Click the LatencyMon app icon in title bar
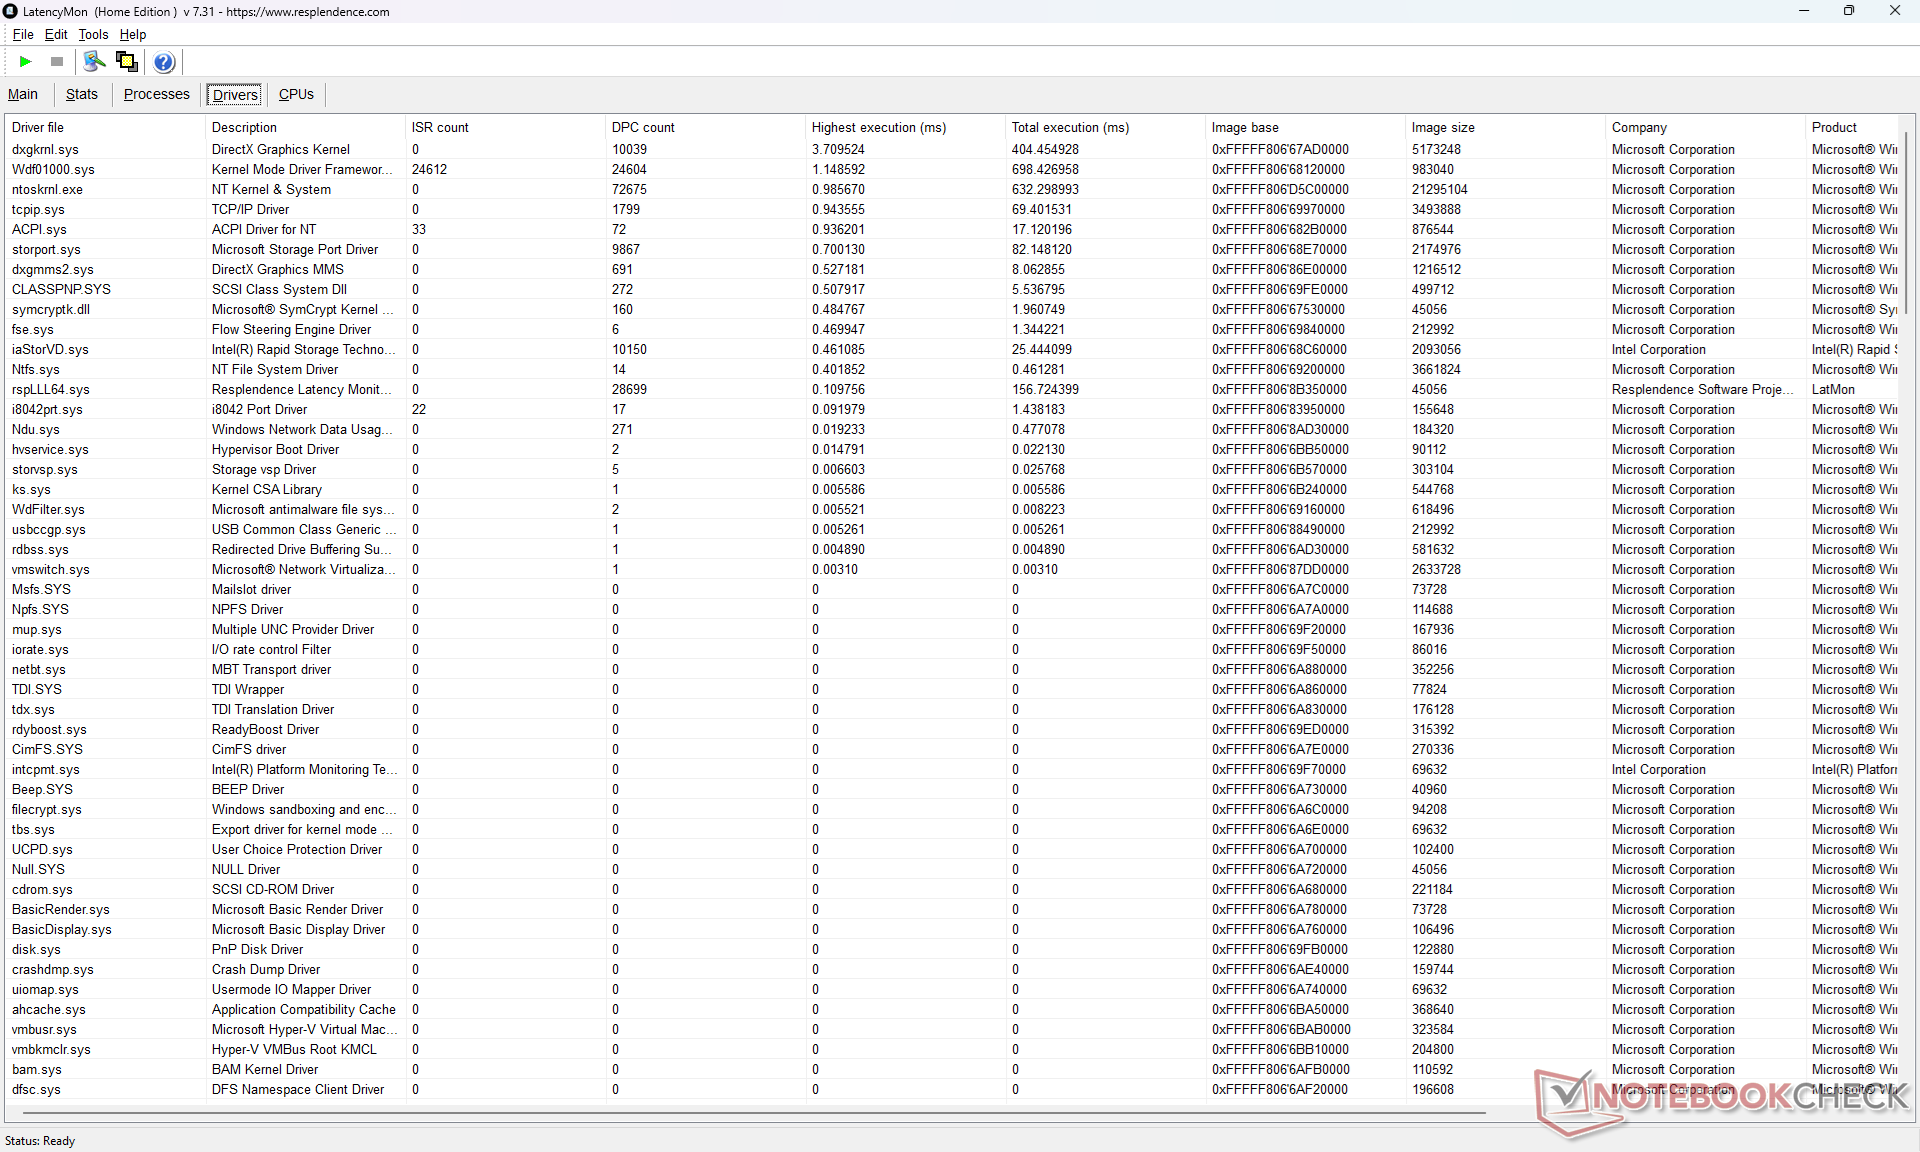This screenshot has width=1920, height=1152. (x=11, y=11)
